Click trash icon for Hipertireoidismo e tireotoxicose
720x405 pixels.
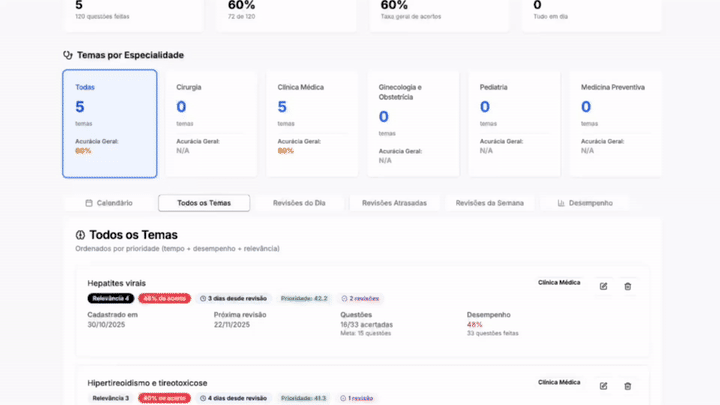628,385
